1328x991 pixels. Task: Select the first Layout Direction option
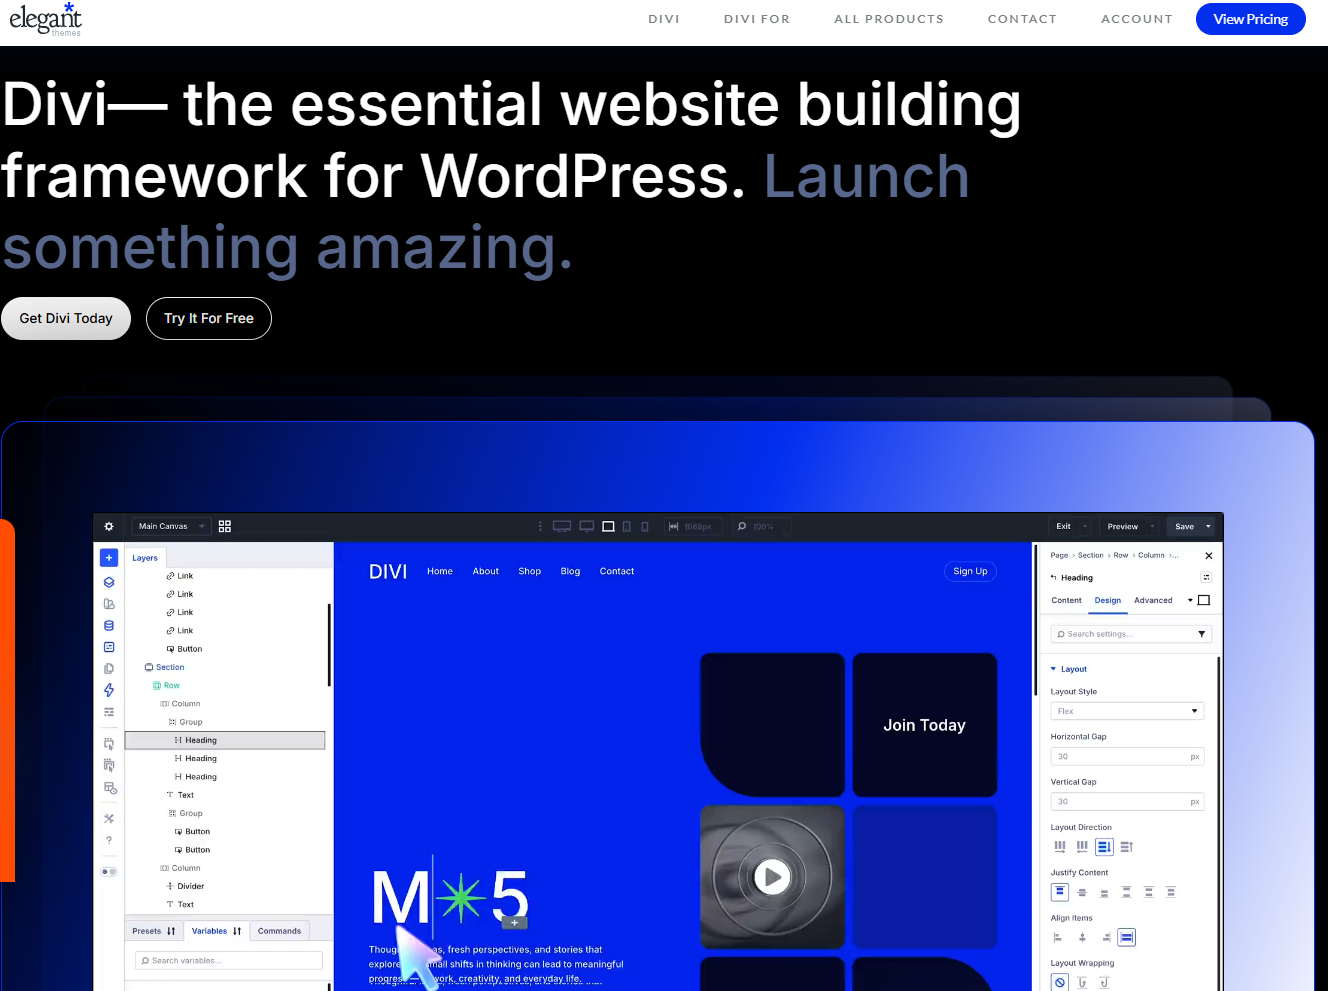pyautogui.click(x=1060, y=847)
